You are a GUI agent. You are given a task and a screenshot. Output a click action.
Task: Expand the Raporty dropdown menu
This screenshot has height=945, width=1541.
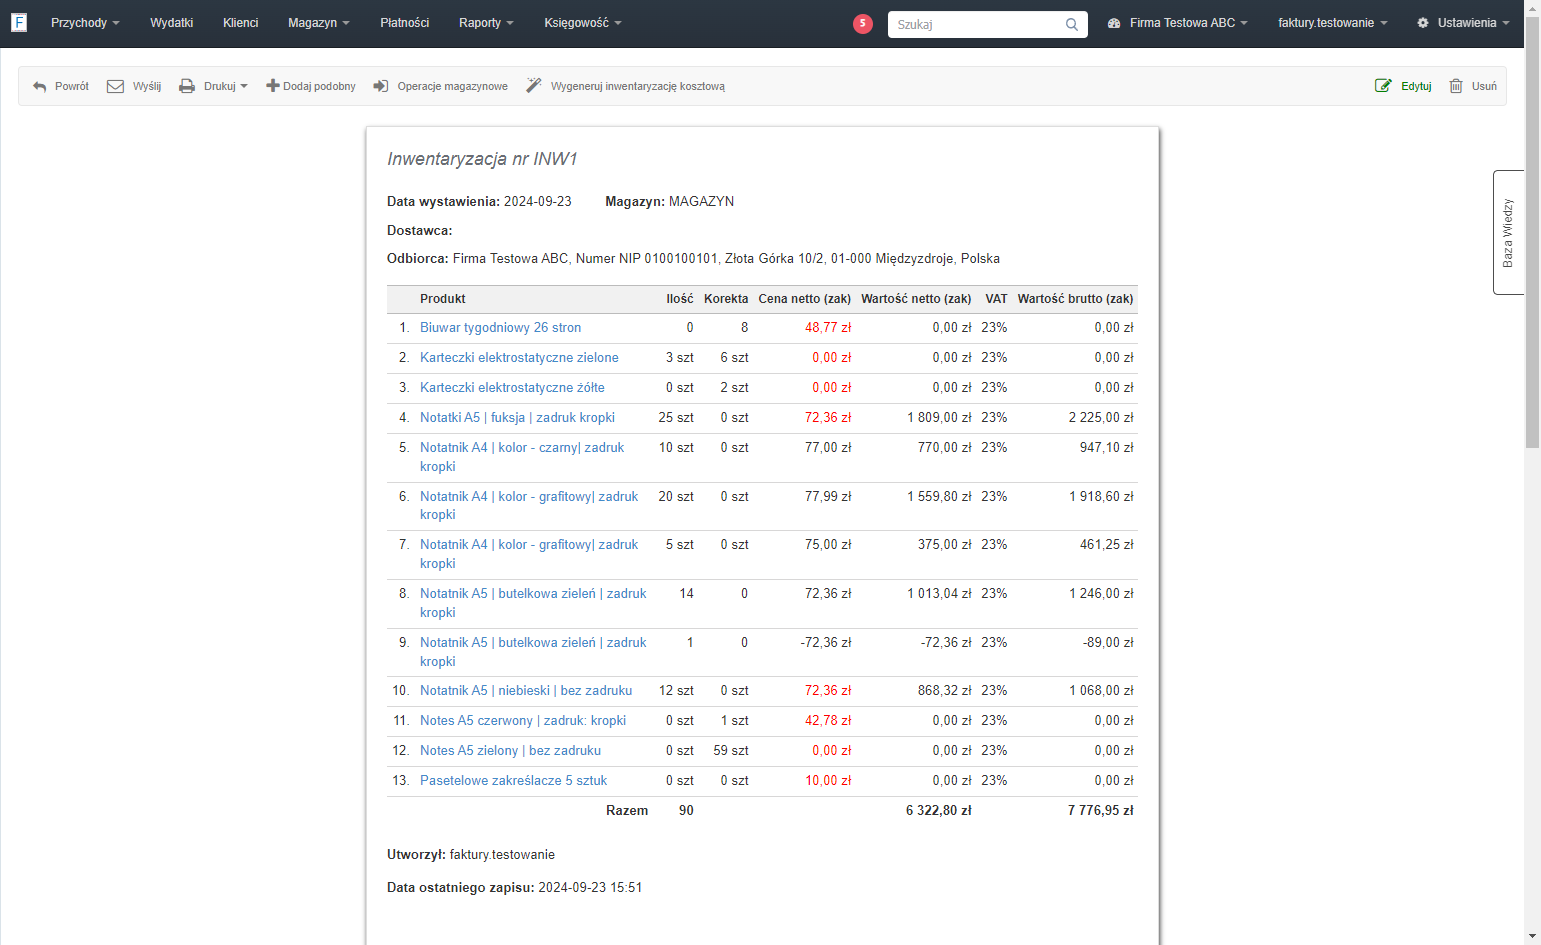click(x=486, y=22)
